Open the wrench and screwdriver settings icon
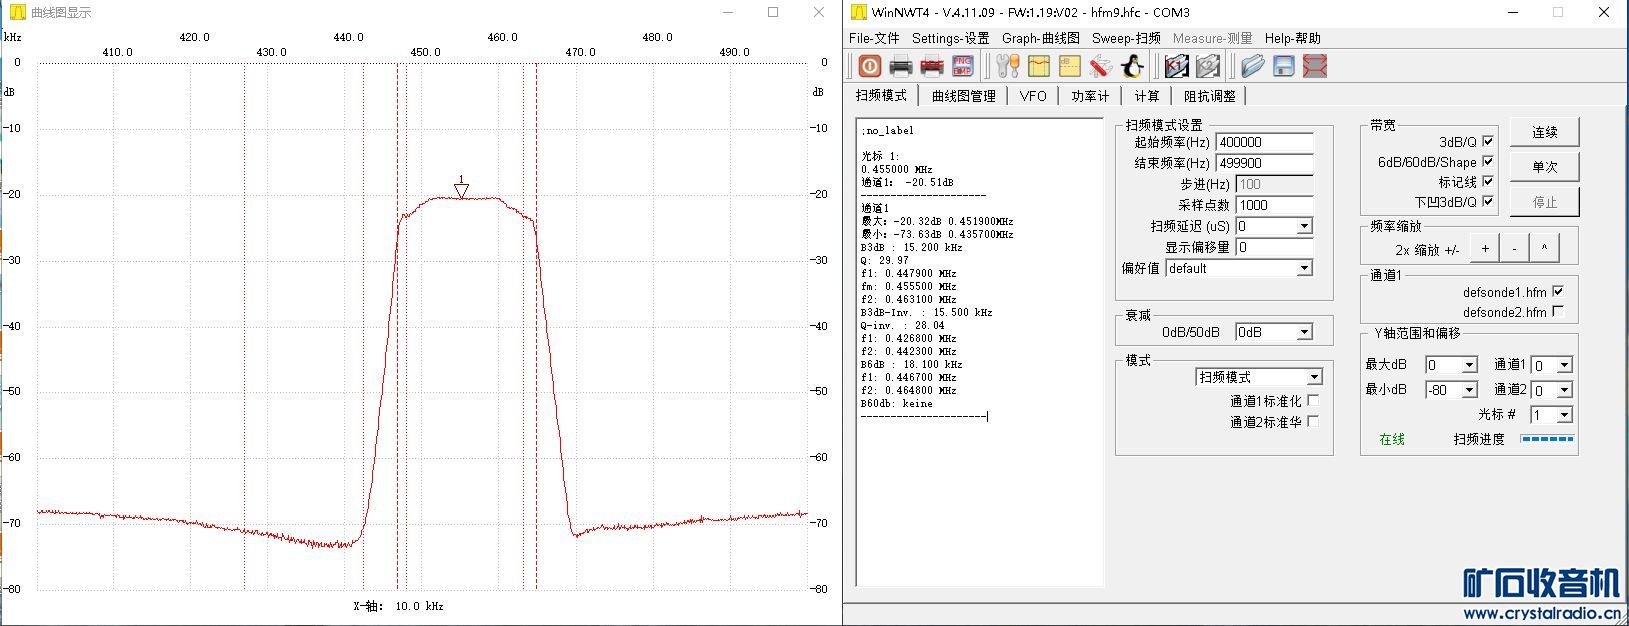 pyautogui.click(x=1008, y=66)
